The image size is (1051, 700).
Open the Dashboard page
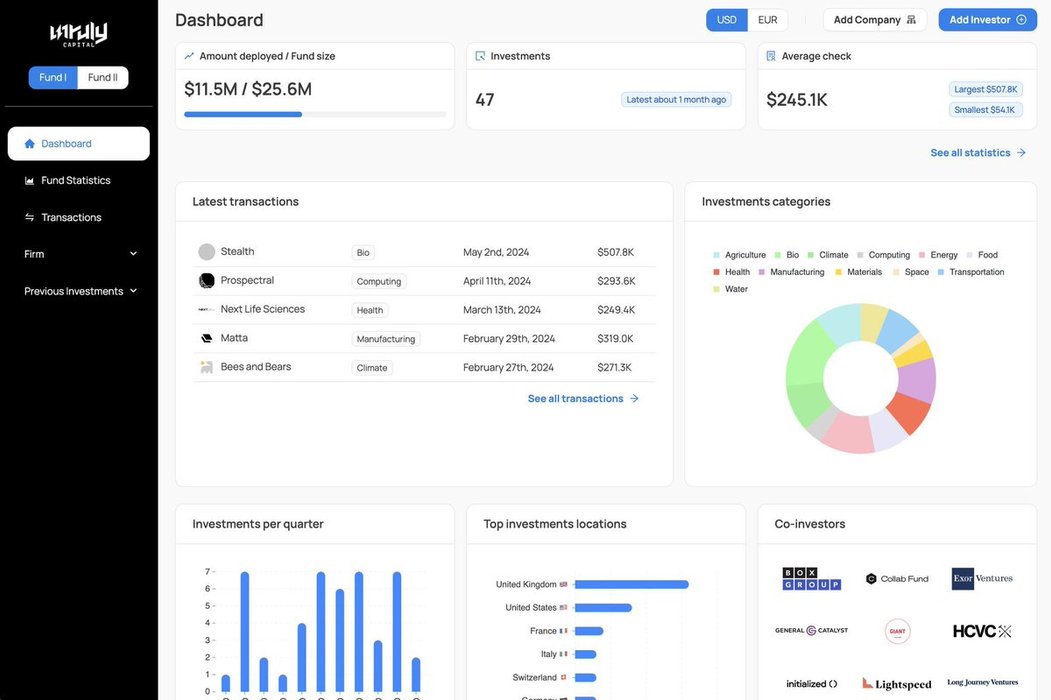pyautogui.click(x=78, y=143)
